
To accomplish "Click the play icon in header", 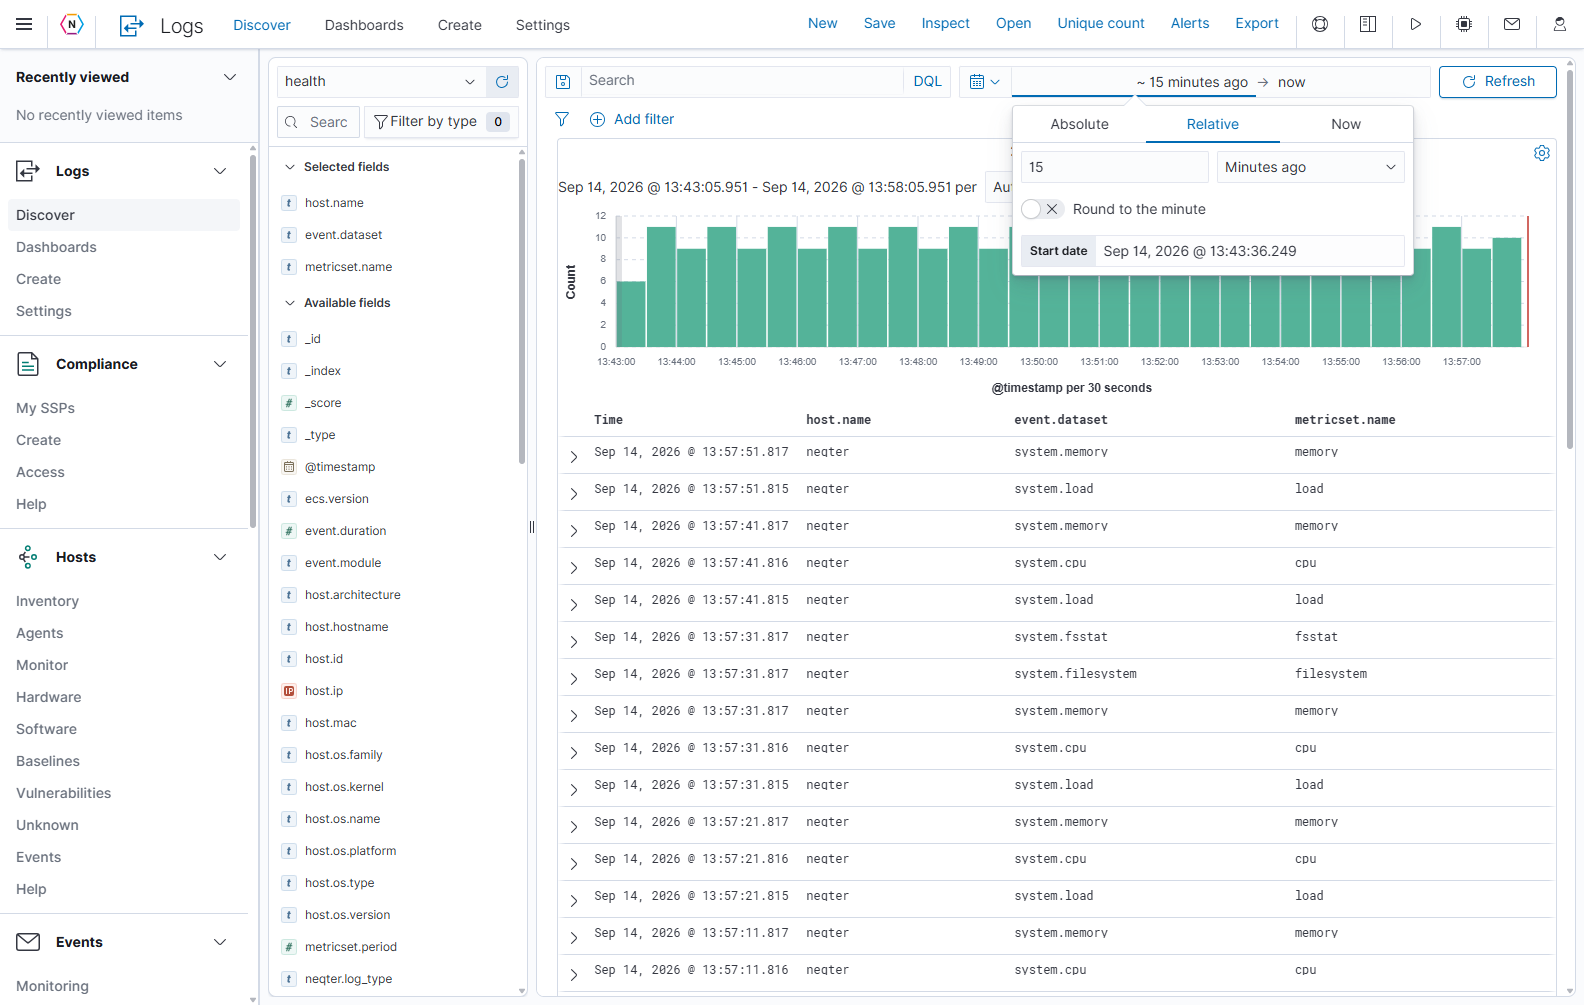I will [1416, 24].
